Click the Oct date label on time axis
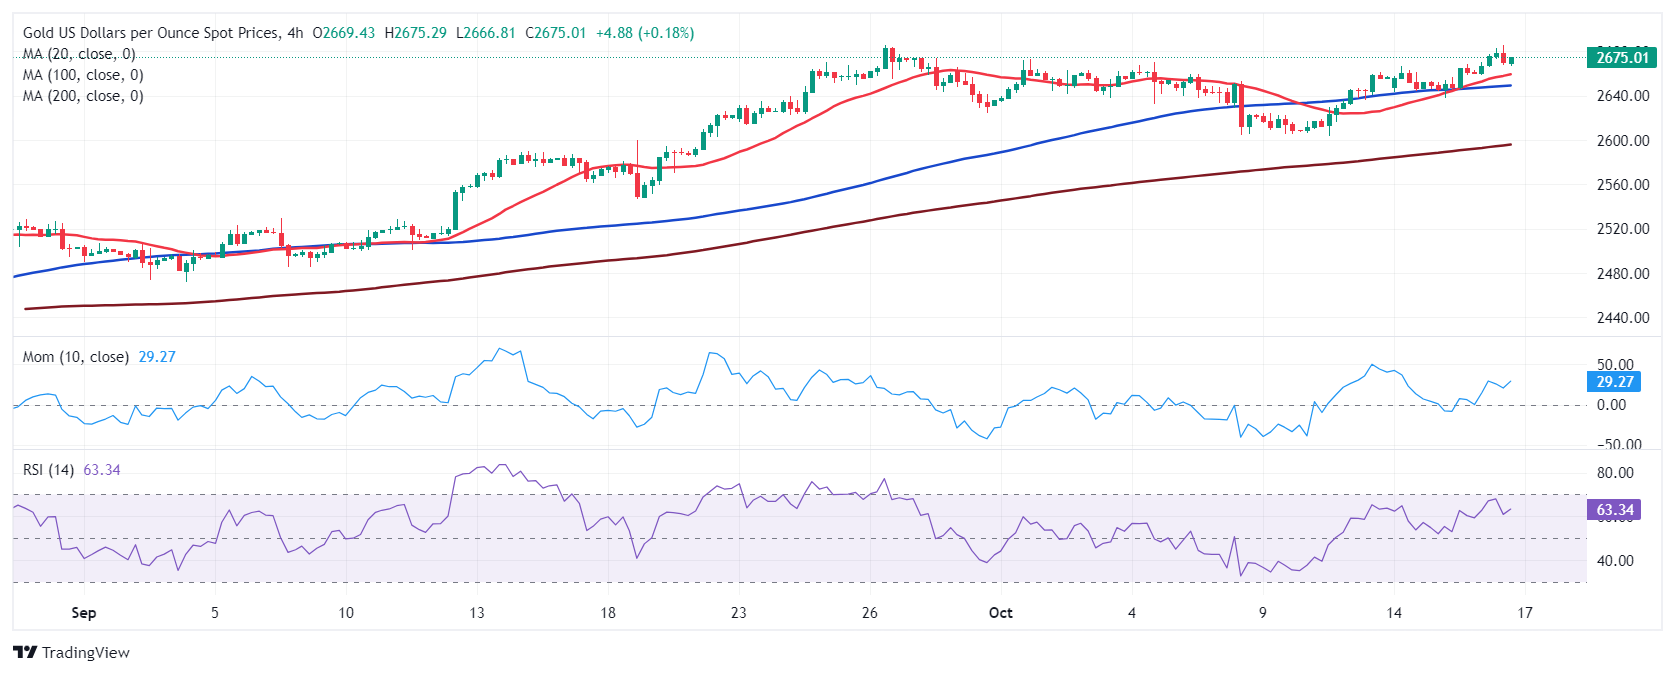 (1001, 613)
